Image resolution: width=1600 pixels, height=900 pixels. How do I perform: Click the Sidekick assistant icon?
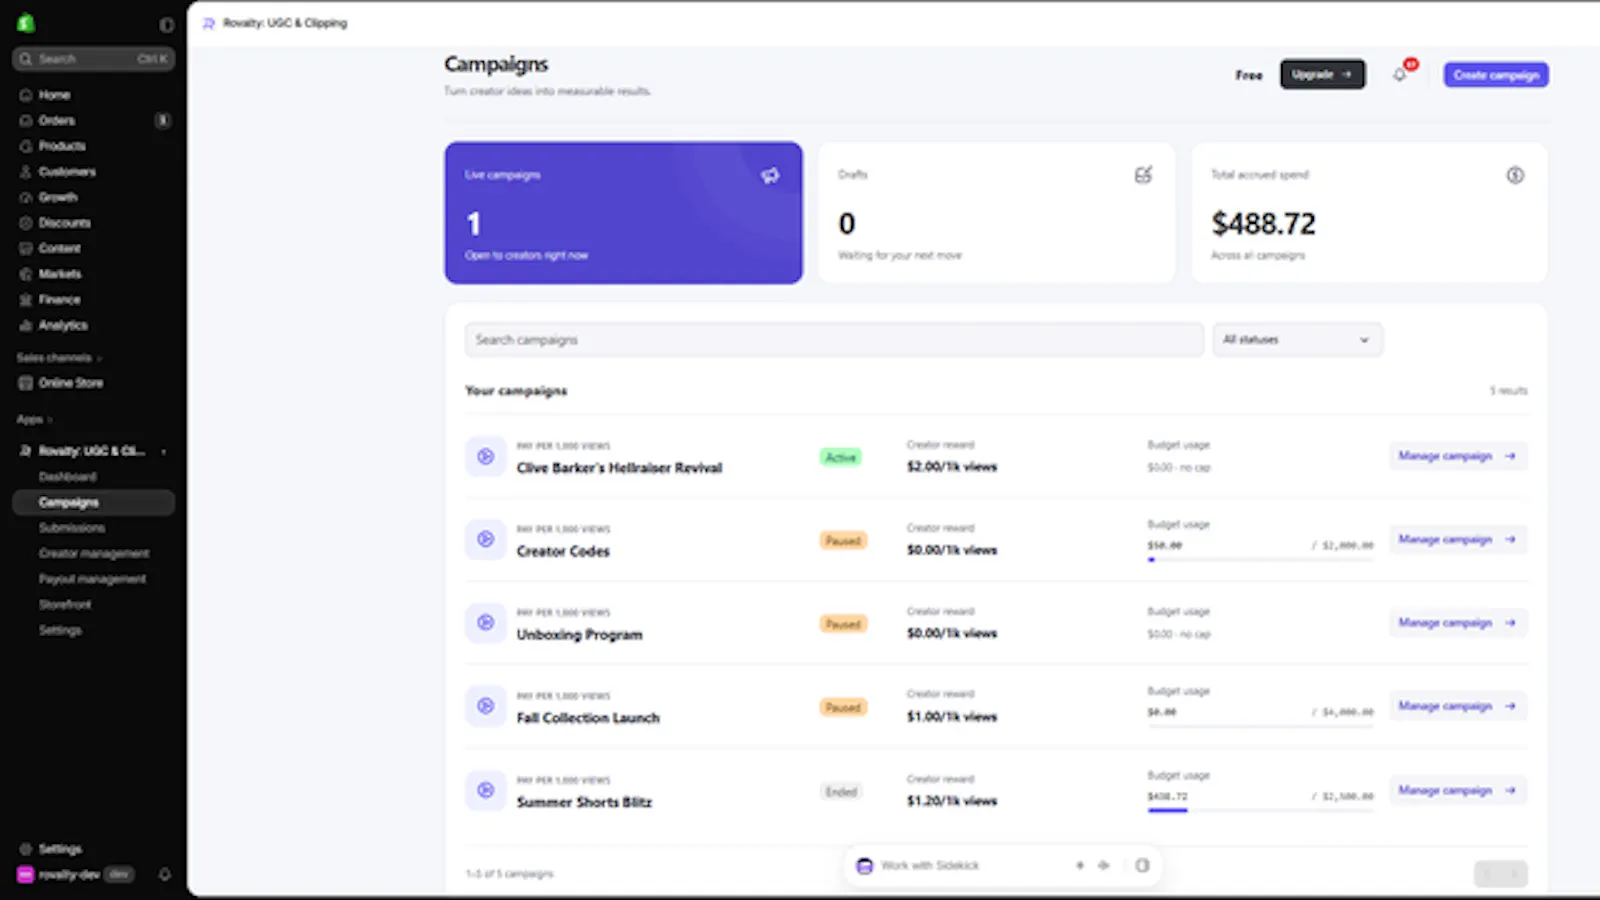click(x=865, y=866)
